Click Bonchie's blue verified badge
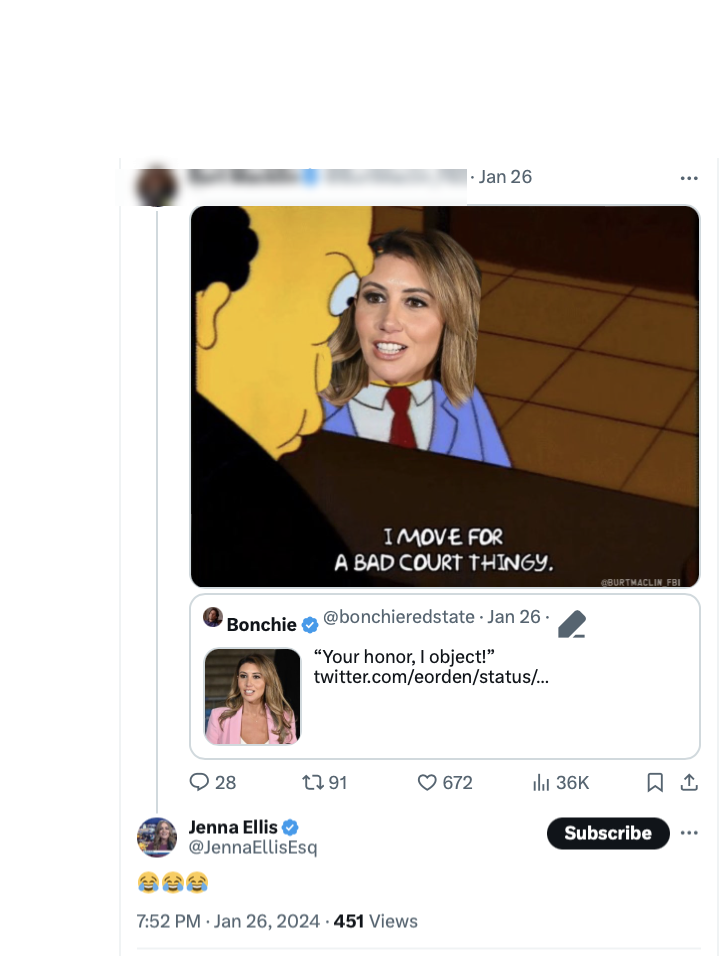Viewport: 725px width, 956px height. tap(310, 625)
